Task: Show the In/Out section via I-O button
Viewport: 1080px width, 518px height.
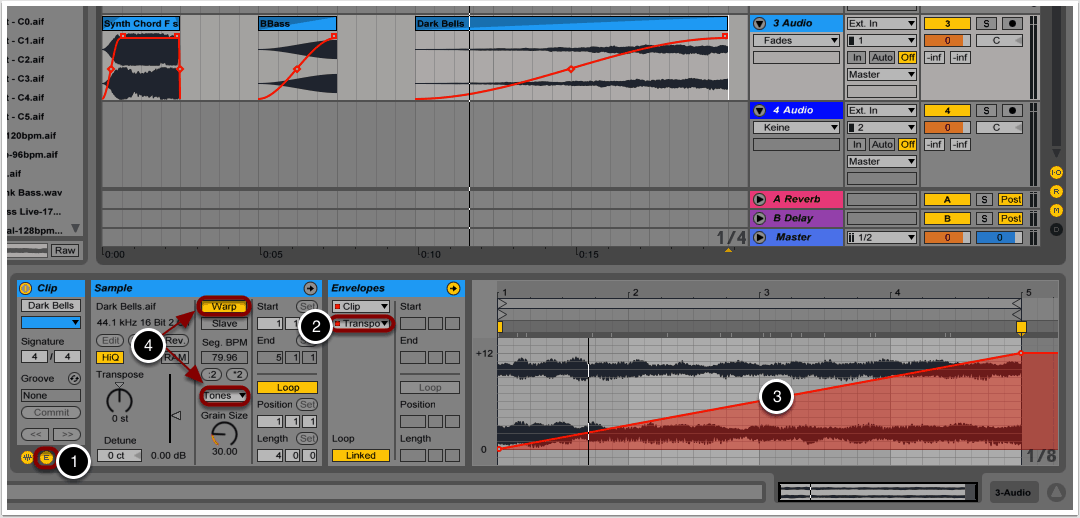Action: 1055,172
